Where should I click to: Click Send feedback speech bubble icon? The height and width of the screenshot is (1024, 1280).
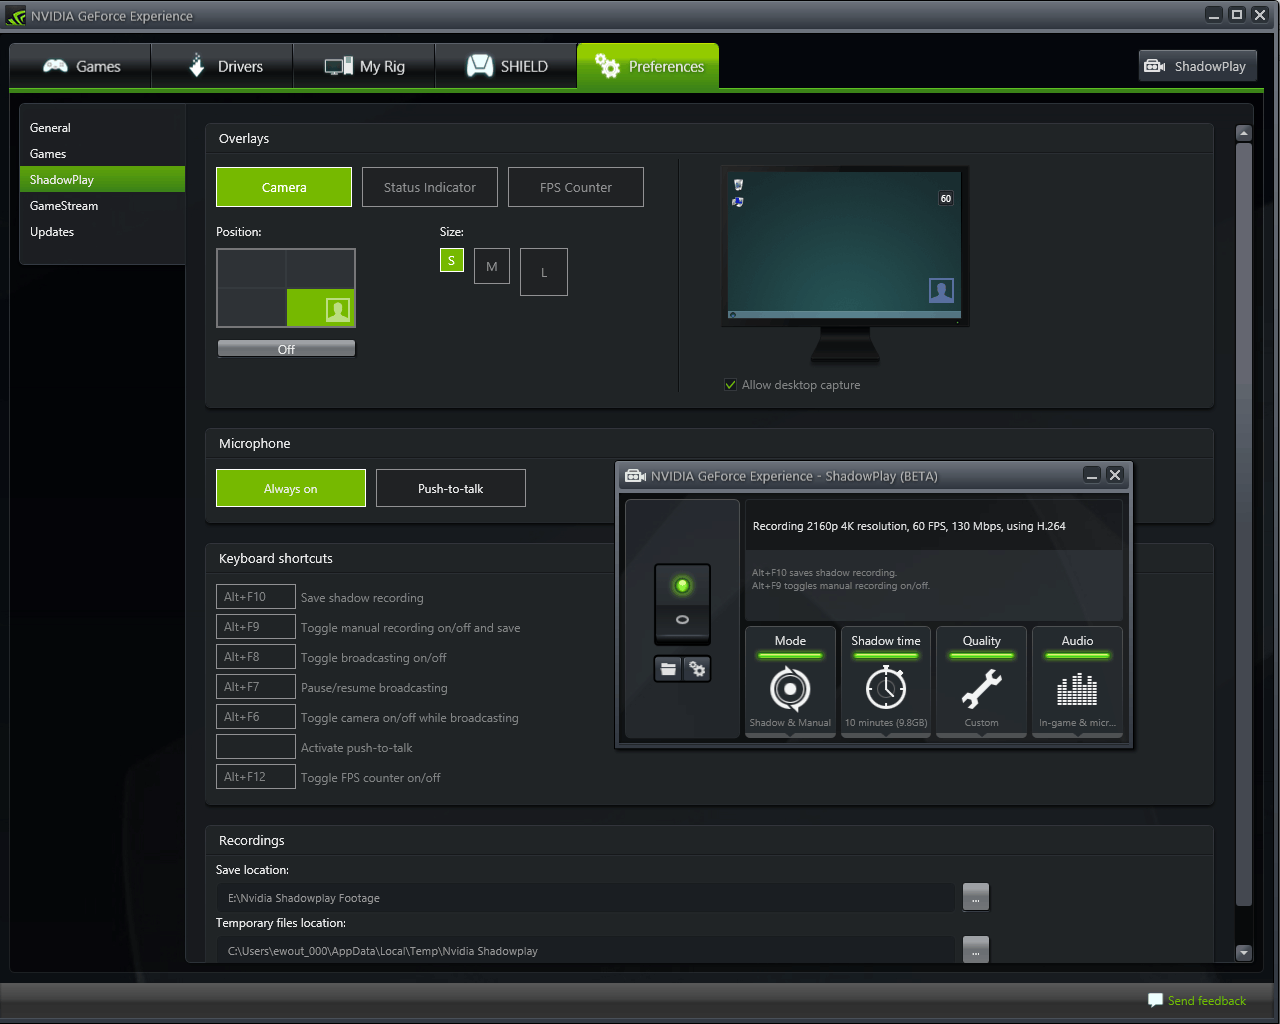point(1155,1000)
